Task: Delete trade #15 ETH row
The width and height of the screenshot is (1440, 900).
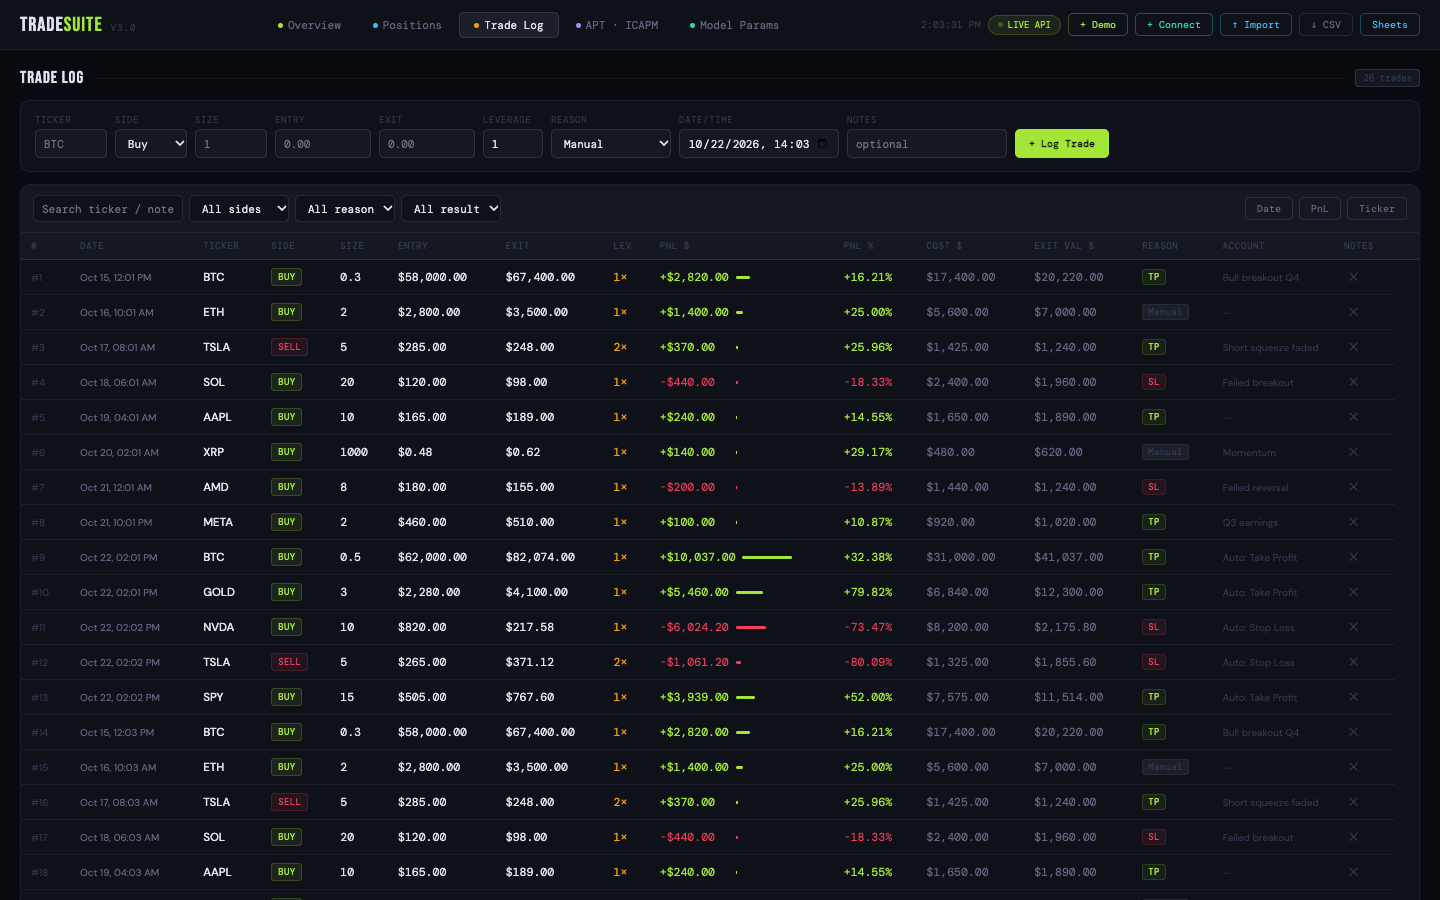Action: [1353, 767]
